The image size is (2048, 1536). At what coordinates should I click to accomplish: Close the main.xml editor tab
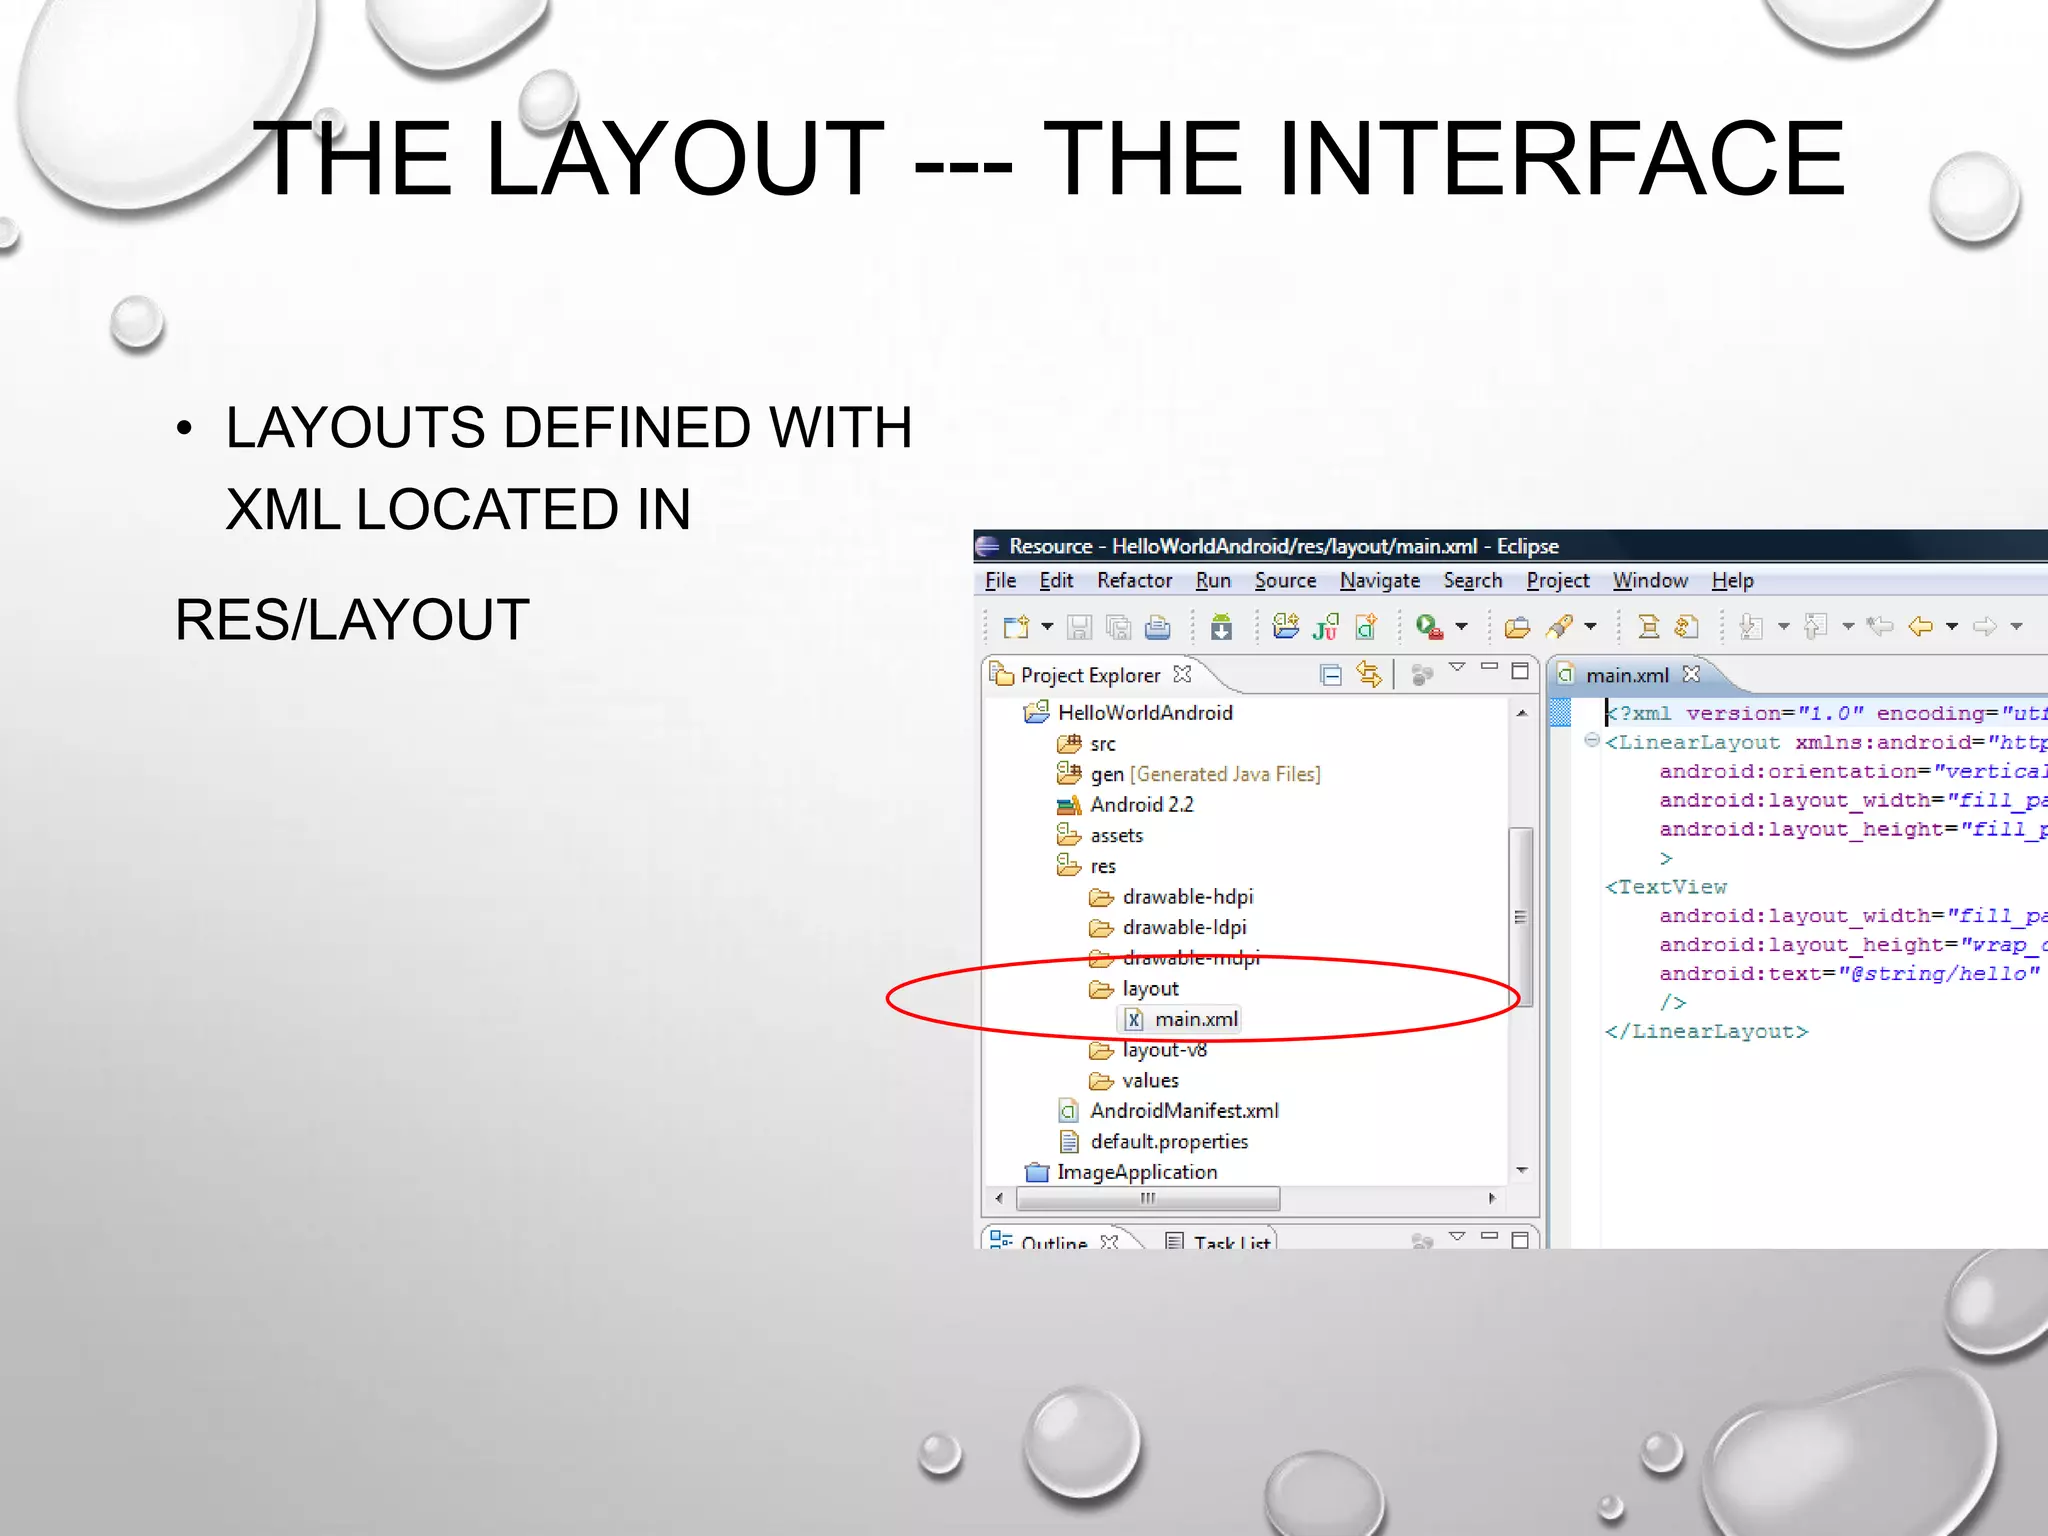coord(1691,674)
